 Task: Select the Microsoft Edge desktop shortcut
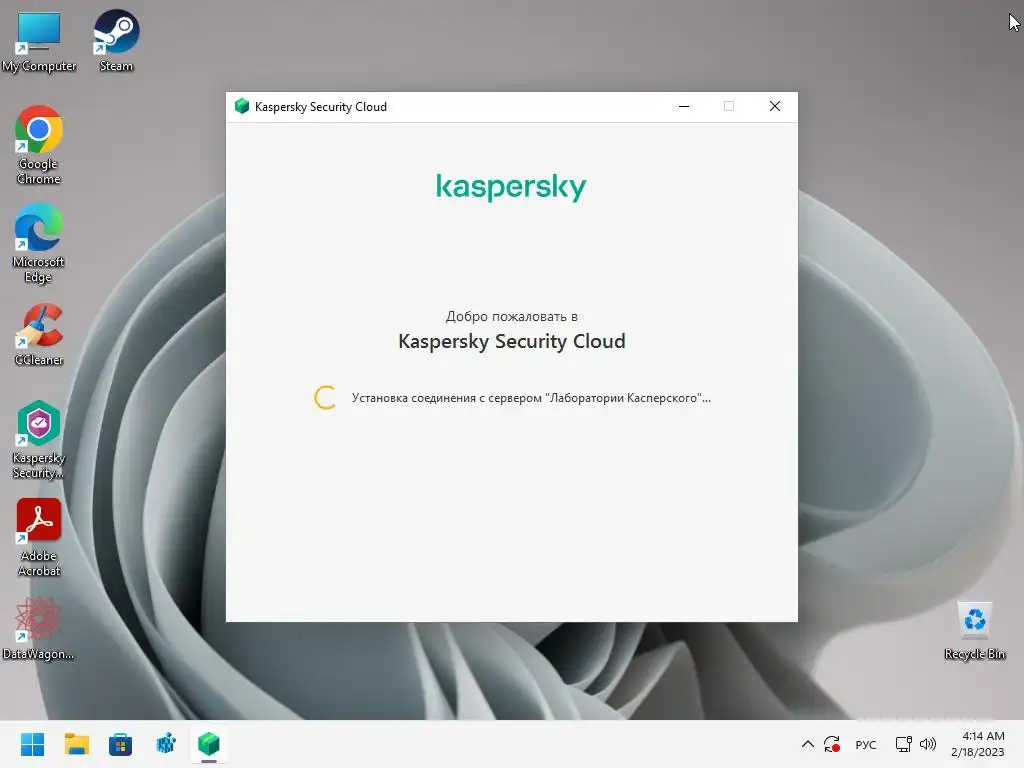point(39,243)
